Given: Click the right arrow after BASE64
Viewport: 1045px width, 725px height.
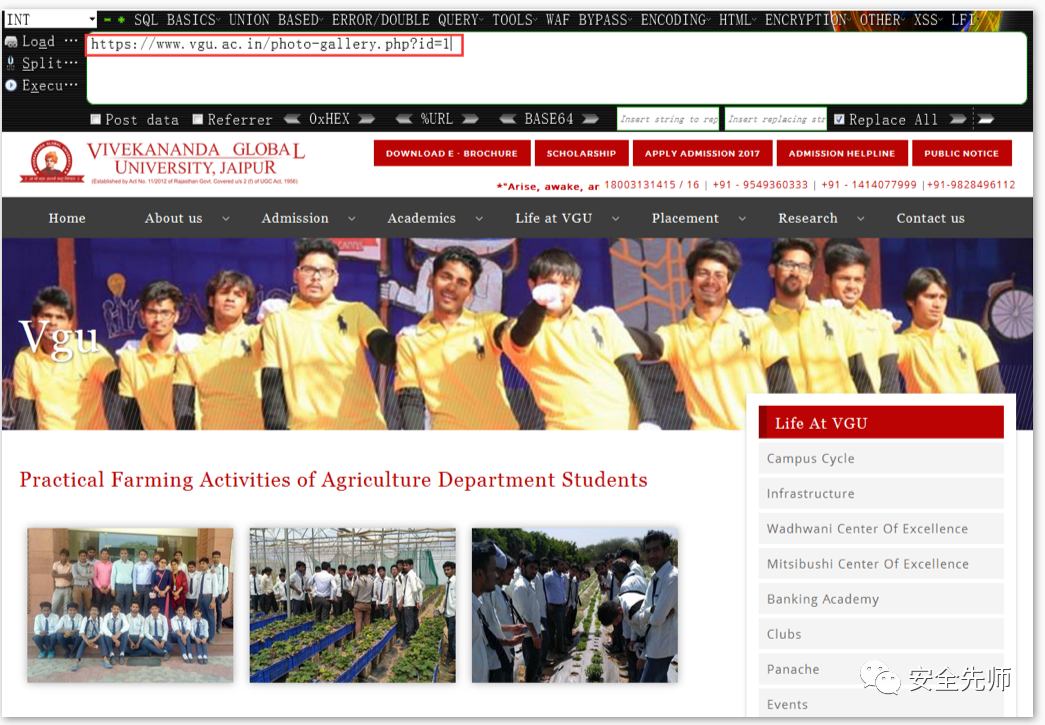Looking at the screenshot, I should tap(590, 119).
